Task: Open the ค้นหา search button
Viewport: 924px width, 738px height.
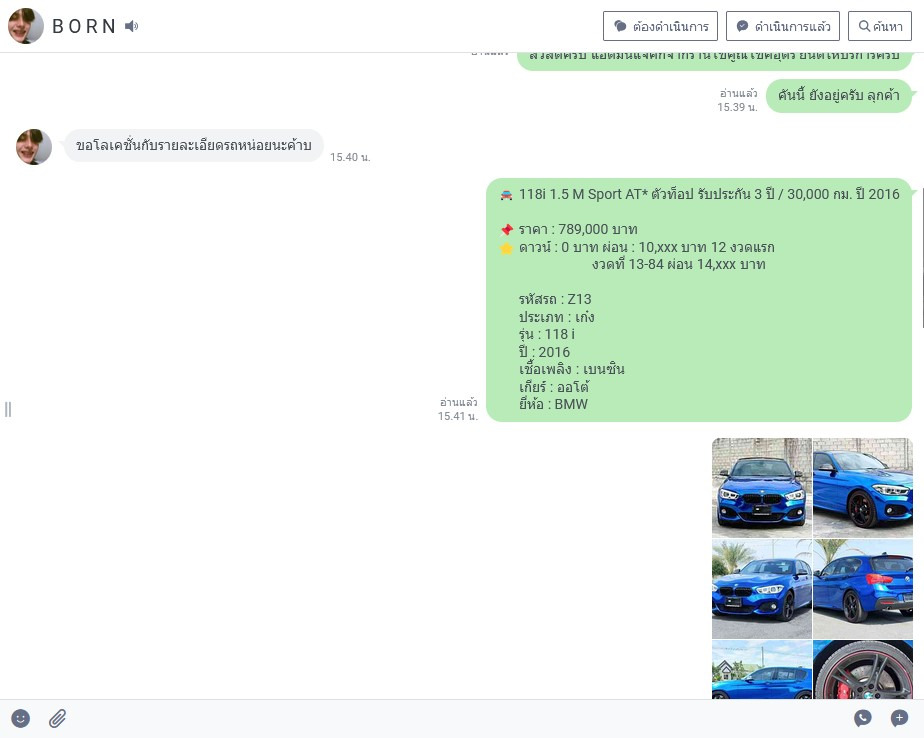Action: click(880, 26)
